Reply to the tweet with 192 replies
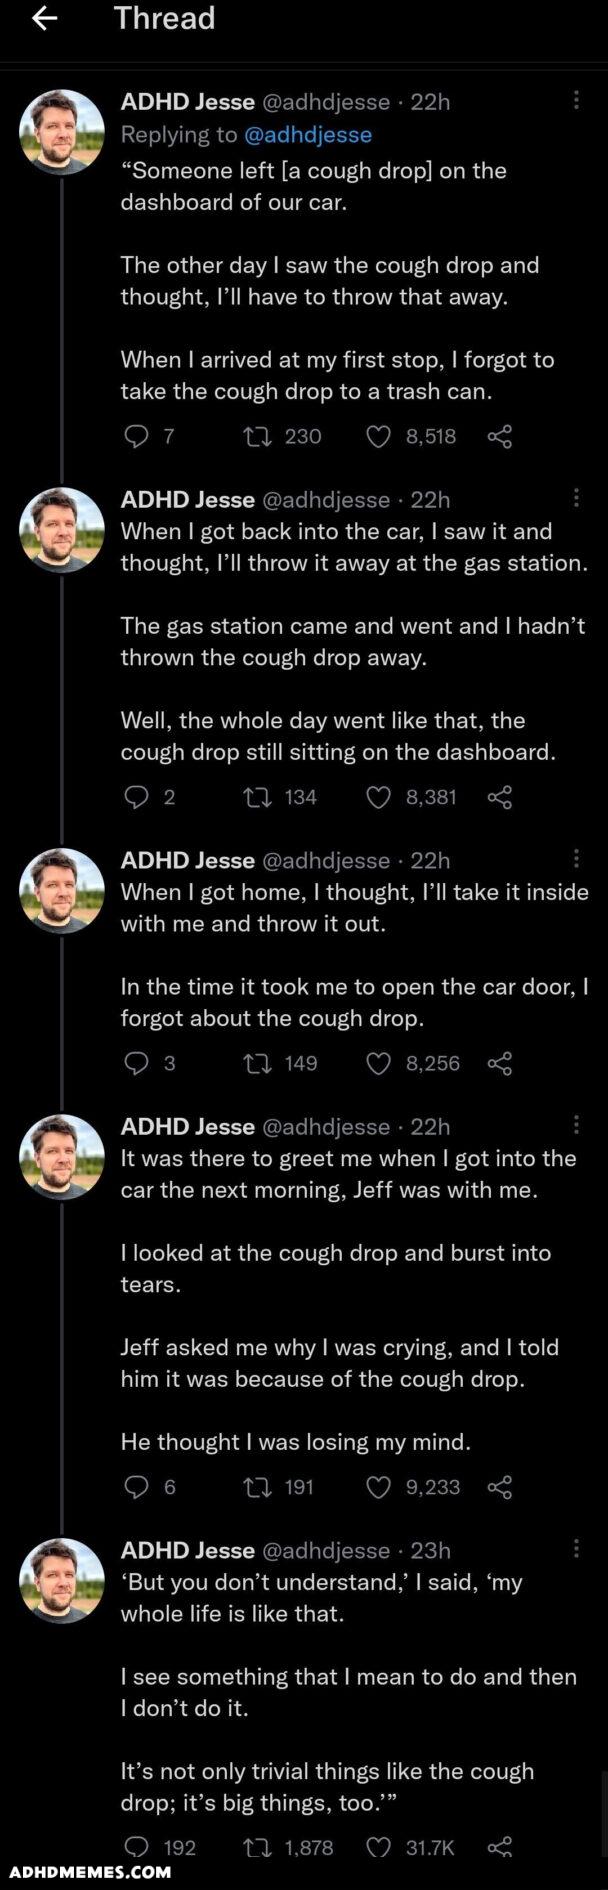Image resolution: width=608 pixels, height=1890 pixels. click(135, 1847)
